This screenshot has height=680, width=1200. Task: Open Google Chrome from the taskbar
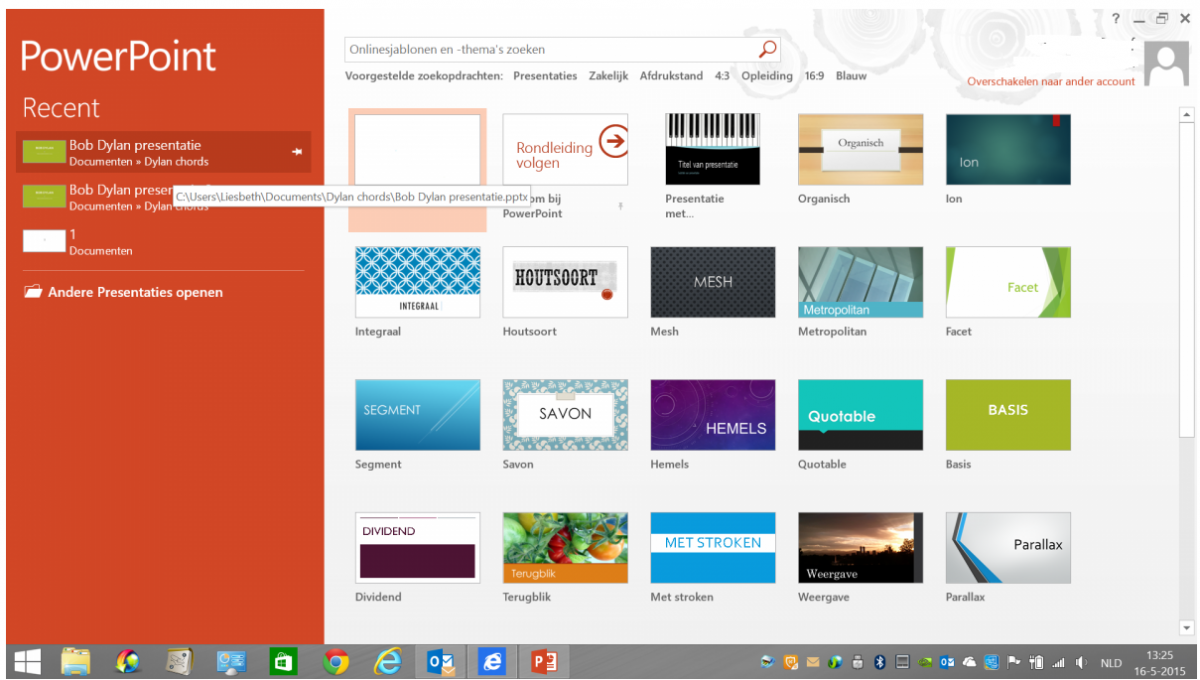[336, 662]
